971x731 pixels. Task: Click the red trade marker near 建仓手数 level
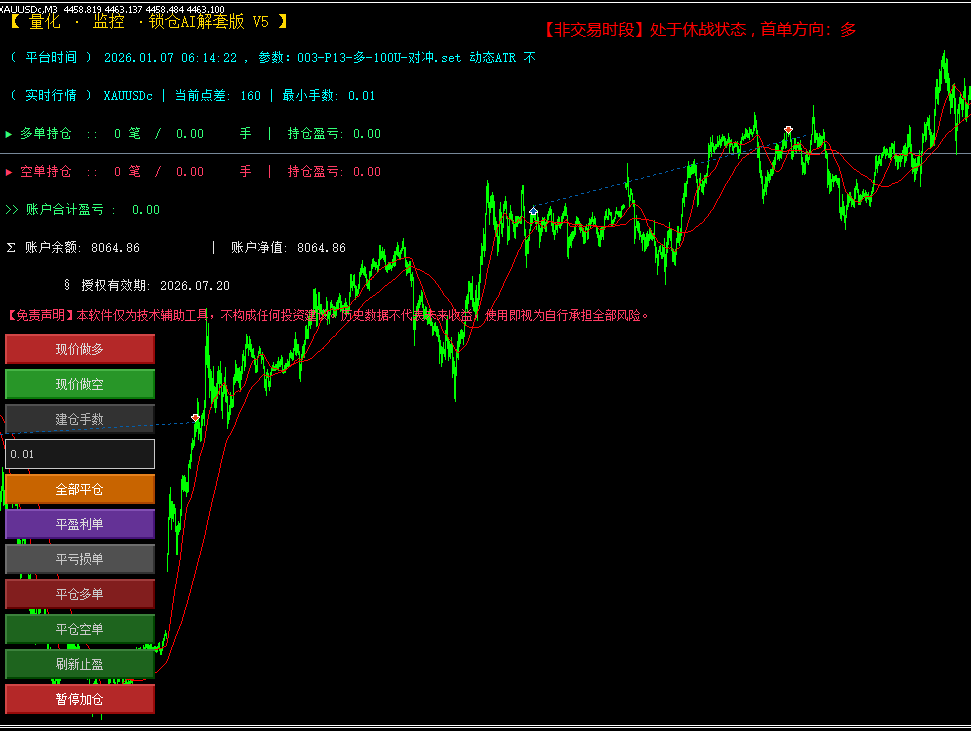(x=196, y=418)
